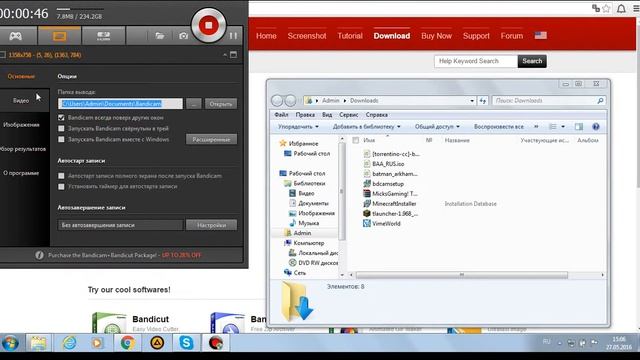Select Bandicam HDMI device recording mode icon
Viewport: 640px width, 360px height.
(103, 36)
